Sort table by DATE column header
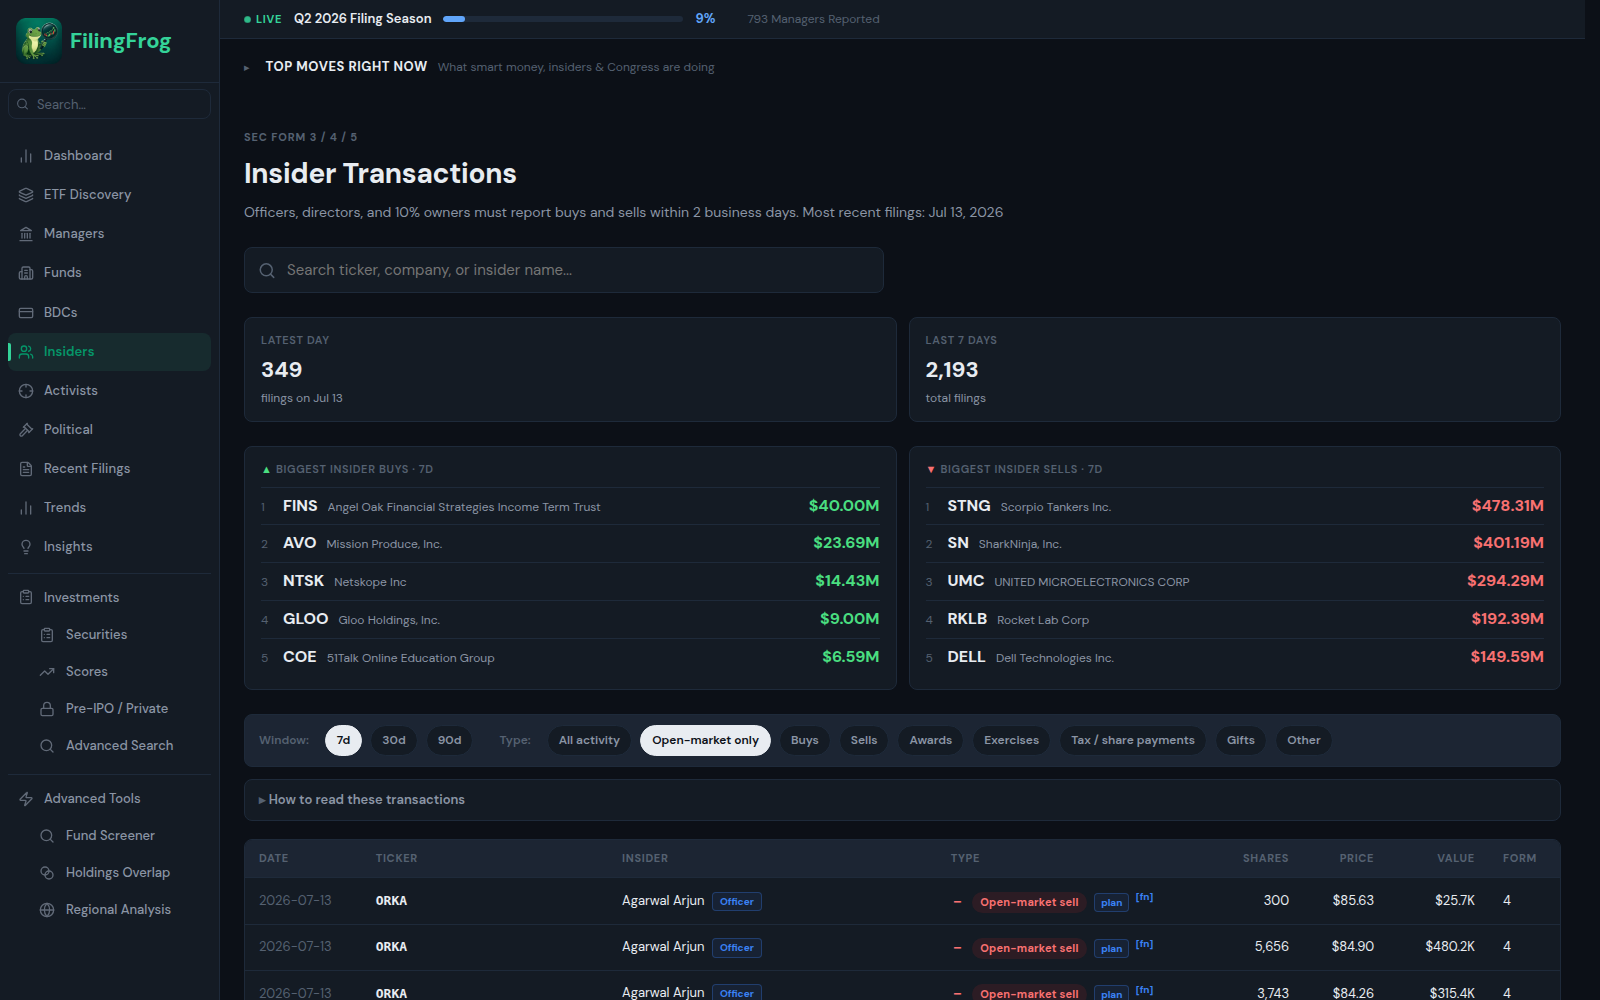The image size is (1600, 1000). click(x=273, y=858)
